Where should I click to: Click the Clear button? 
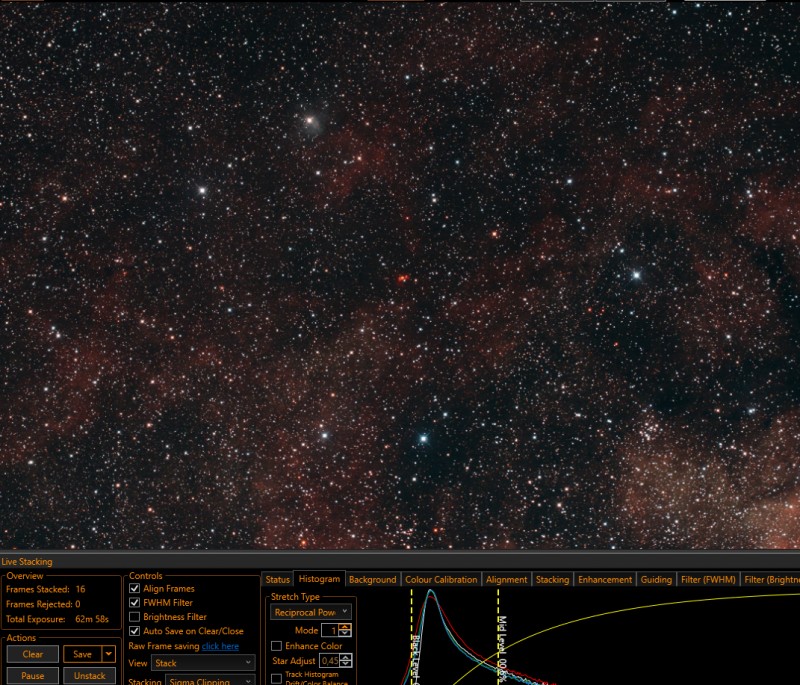(x=33, y=654)
